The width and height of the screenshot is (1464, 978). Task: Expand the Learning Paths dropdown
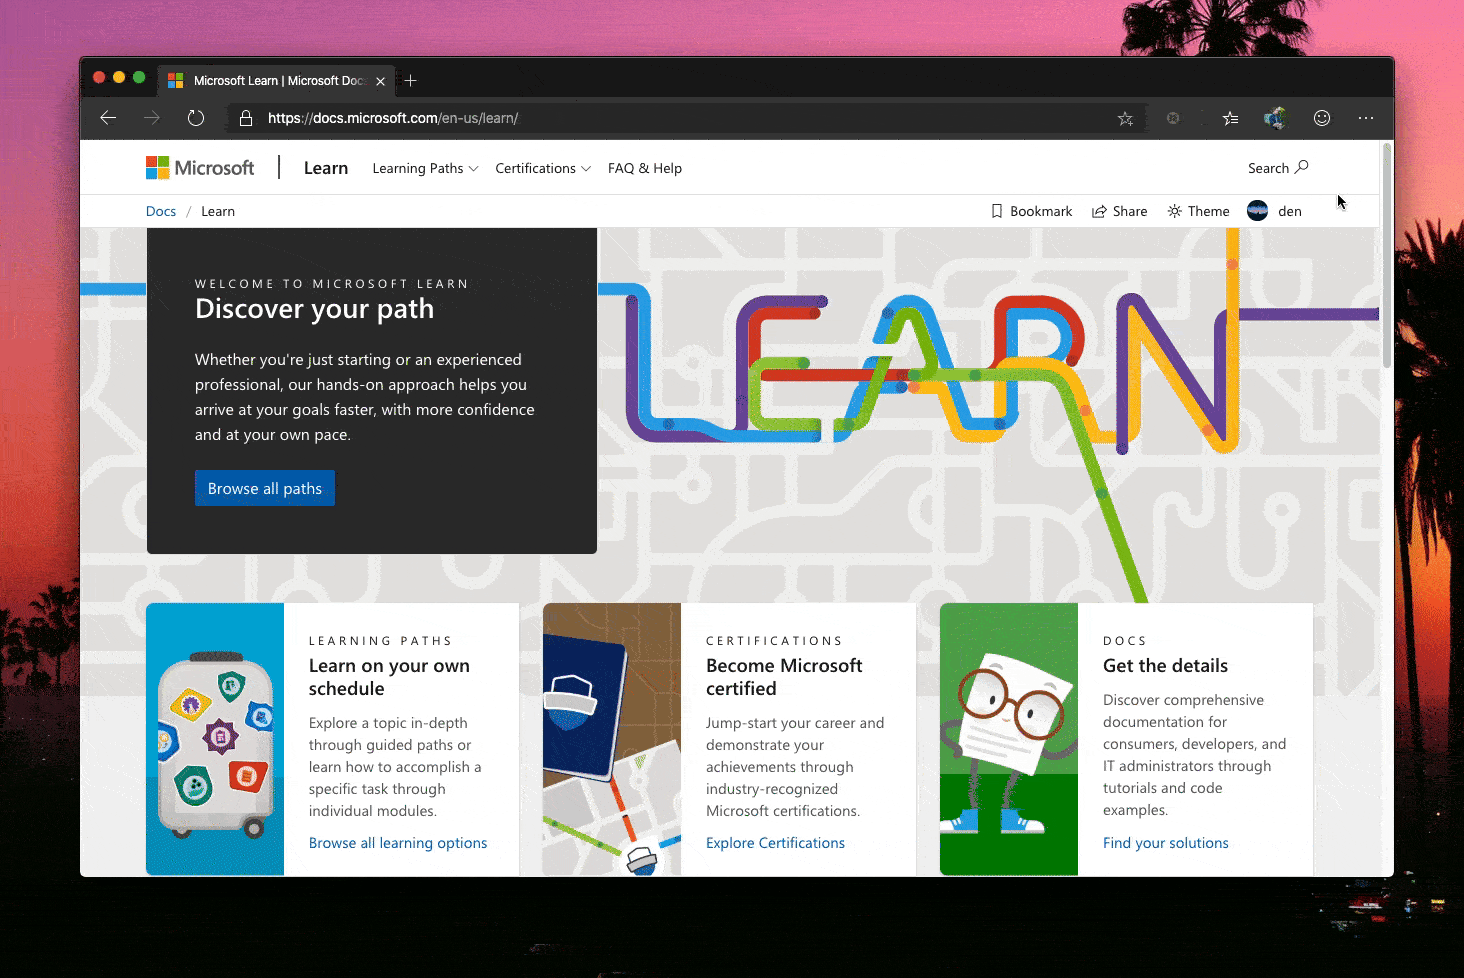(425, 168)
